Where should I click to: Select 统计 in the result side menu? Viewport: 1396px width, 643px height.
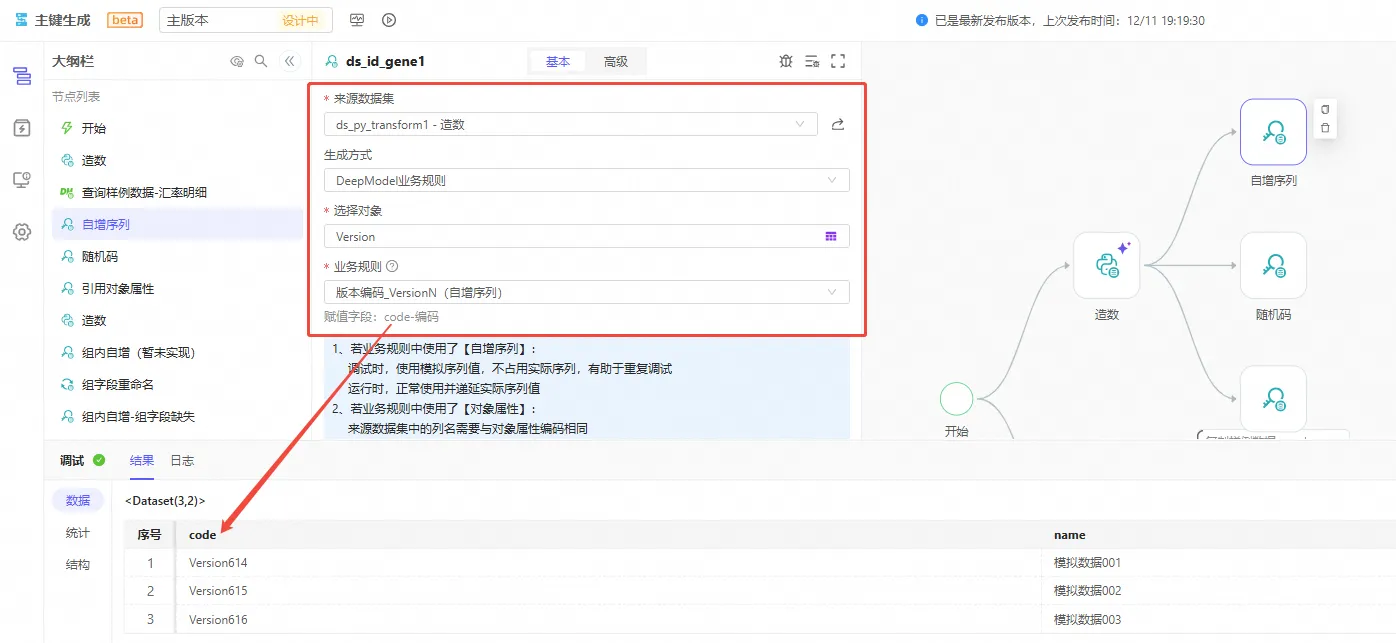[78, 532]
